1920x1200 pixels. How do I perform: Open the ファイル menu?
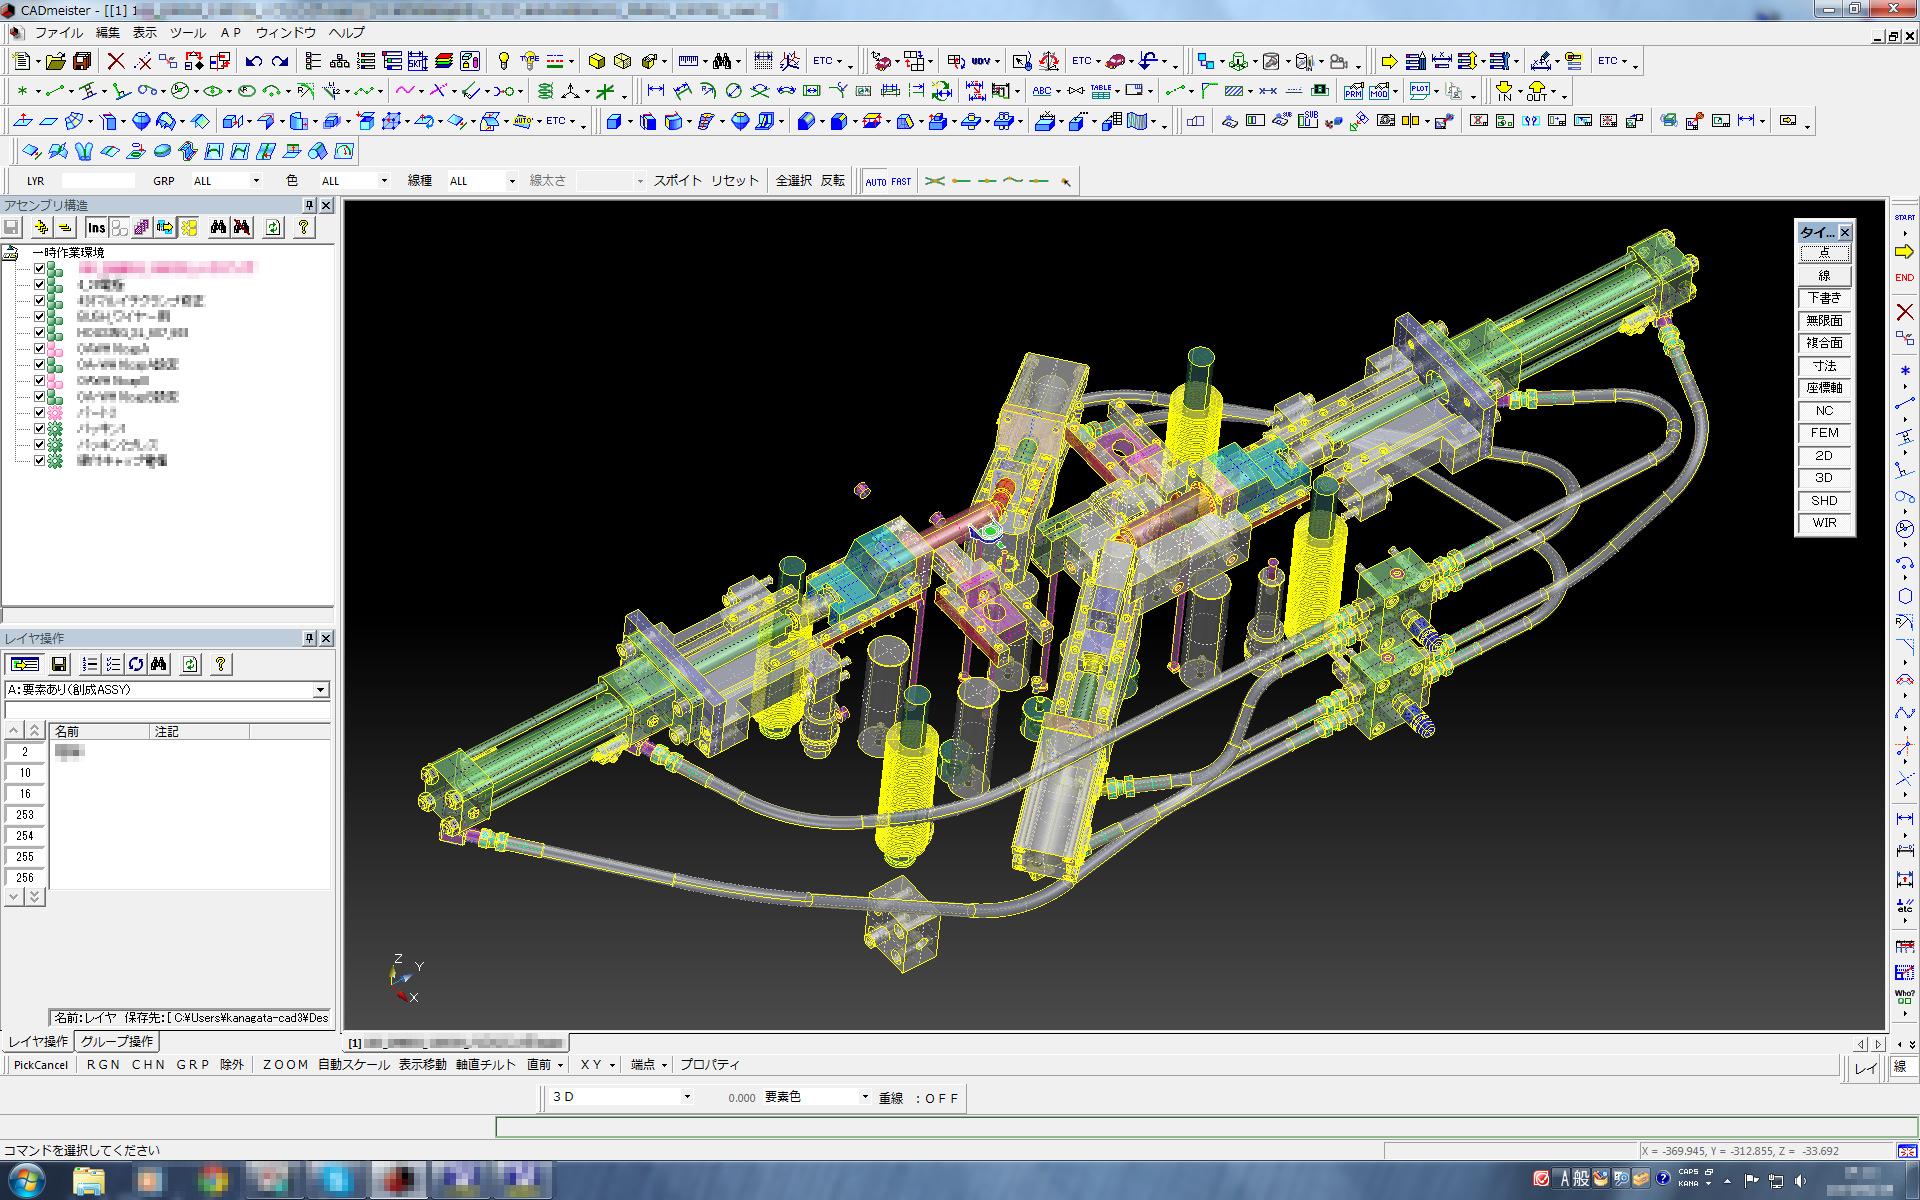coord(59,33)
